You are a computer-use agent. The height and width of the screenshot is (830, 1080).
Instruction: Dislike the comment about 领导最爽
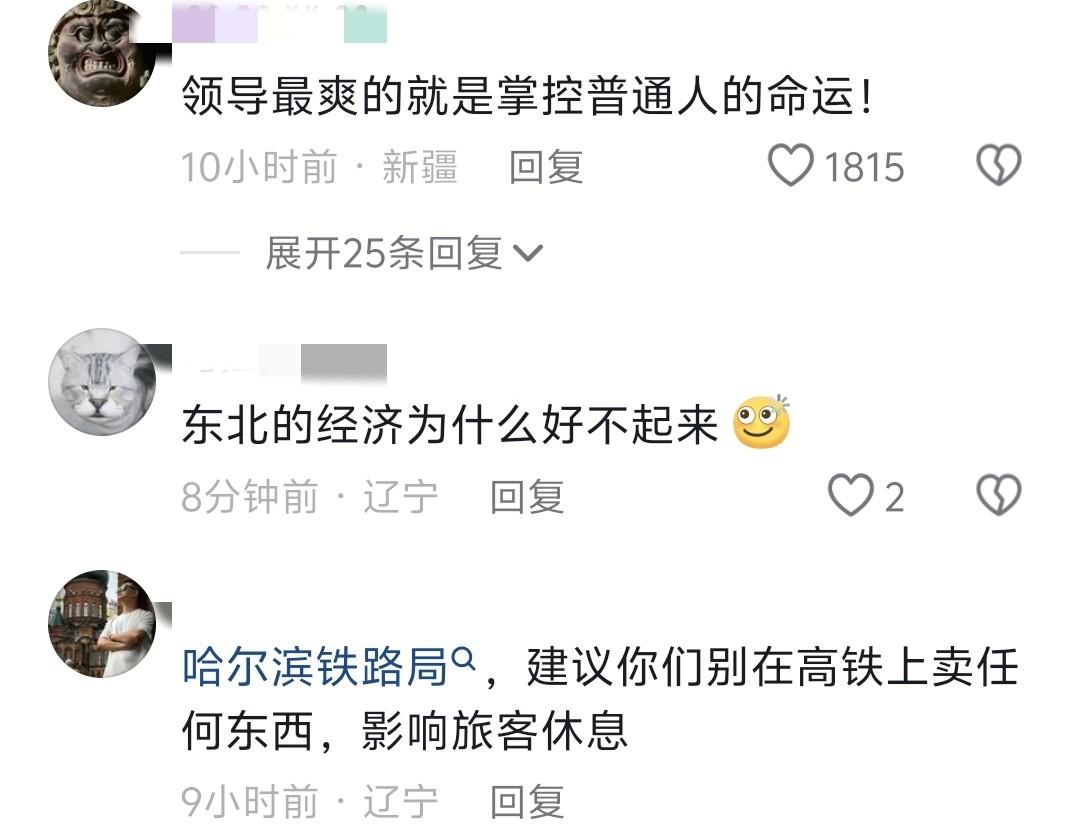pyautogui.click(x=998, y=165)
